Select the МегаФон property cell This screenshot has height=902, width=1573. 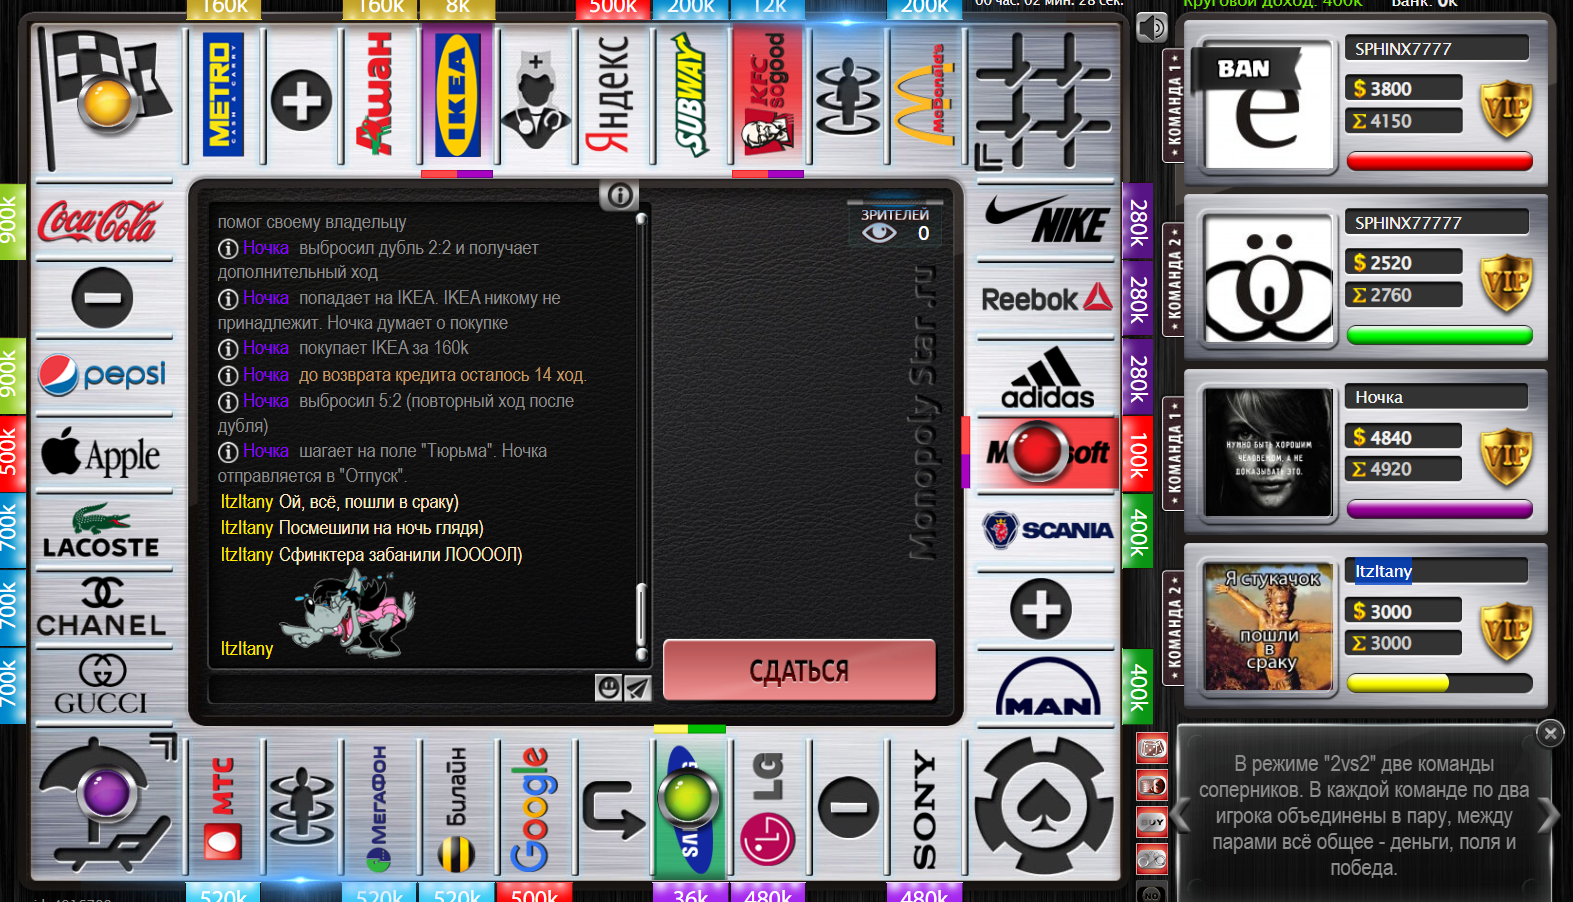click(x=379, y=808)
